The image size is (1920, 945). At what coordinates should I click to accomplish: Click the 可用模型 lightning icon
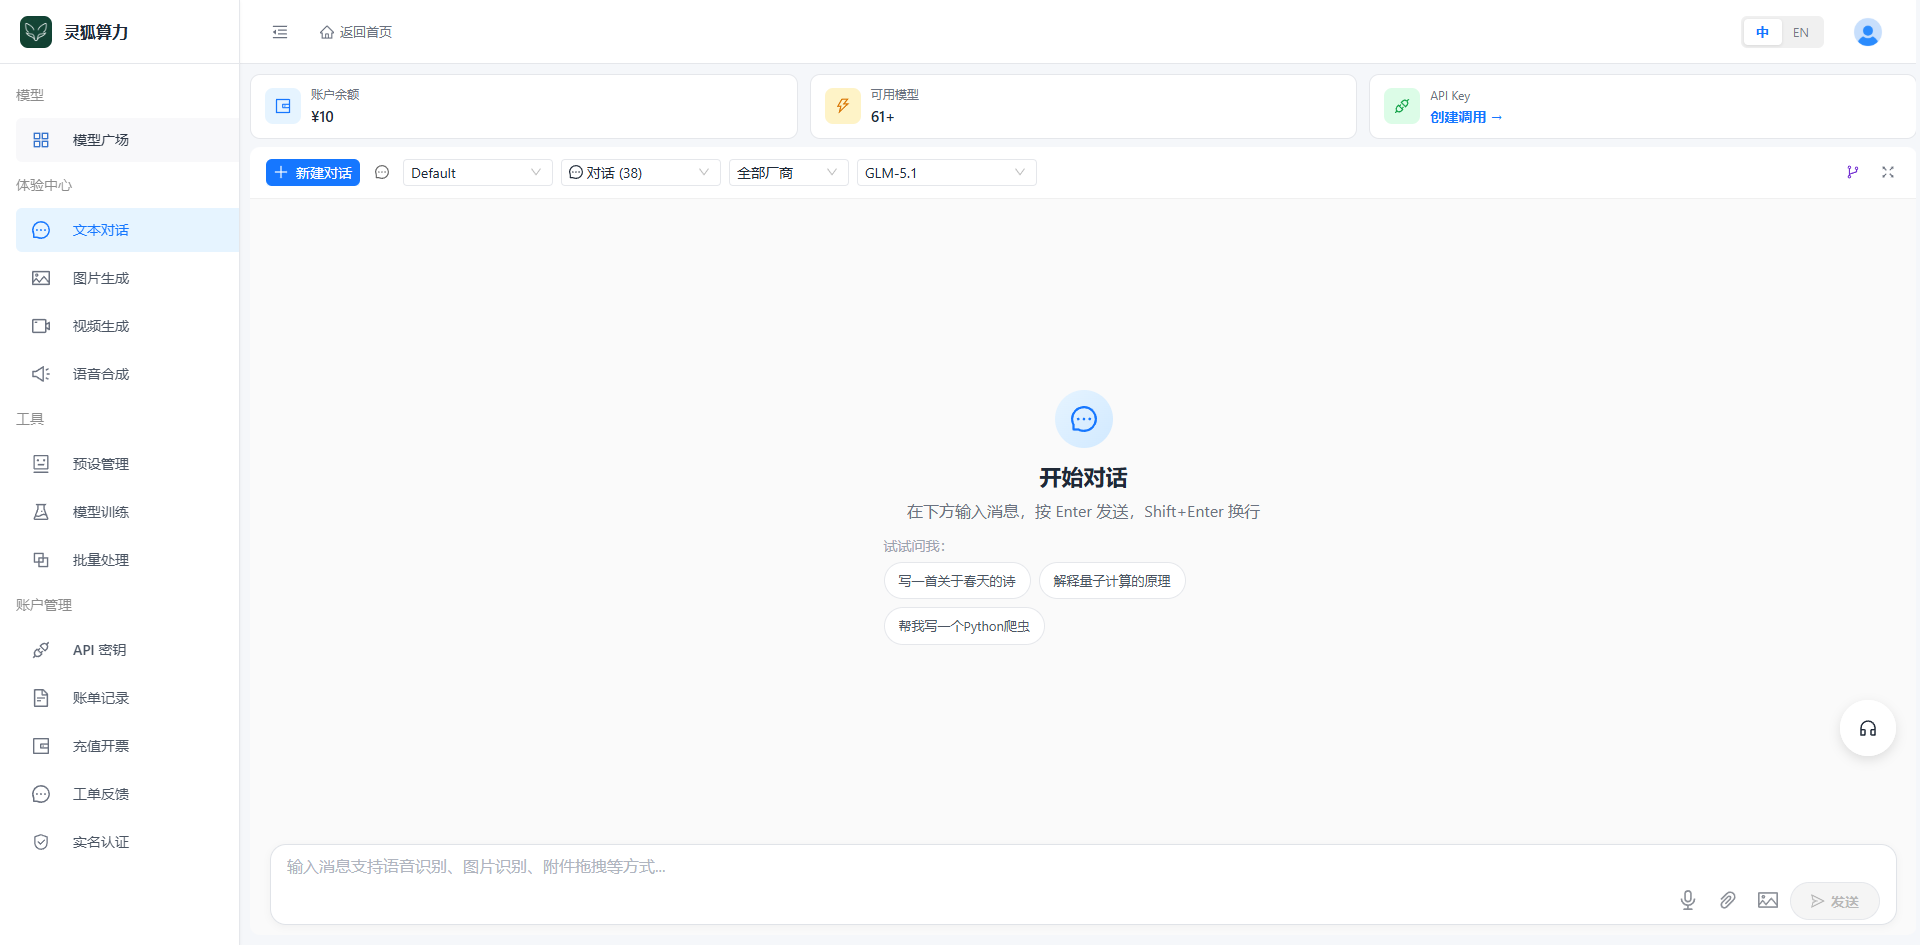click(843, 106)
